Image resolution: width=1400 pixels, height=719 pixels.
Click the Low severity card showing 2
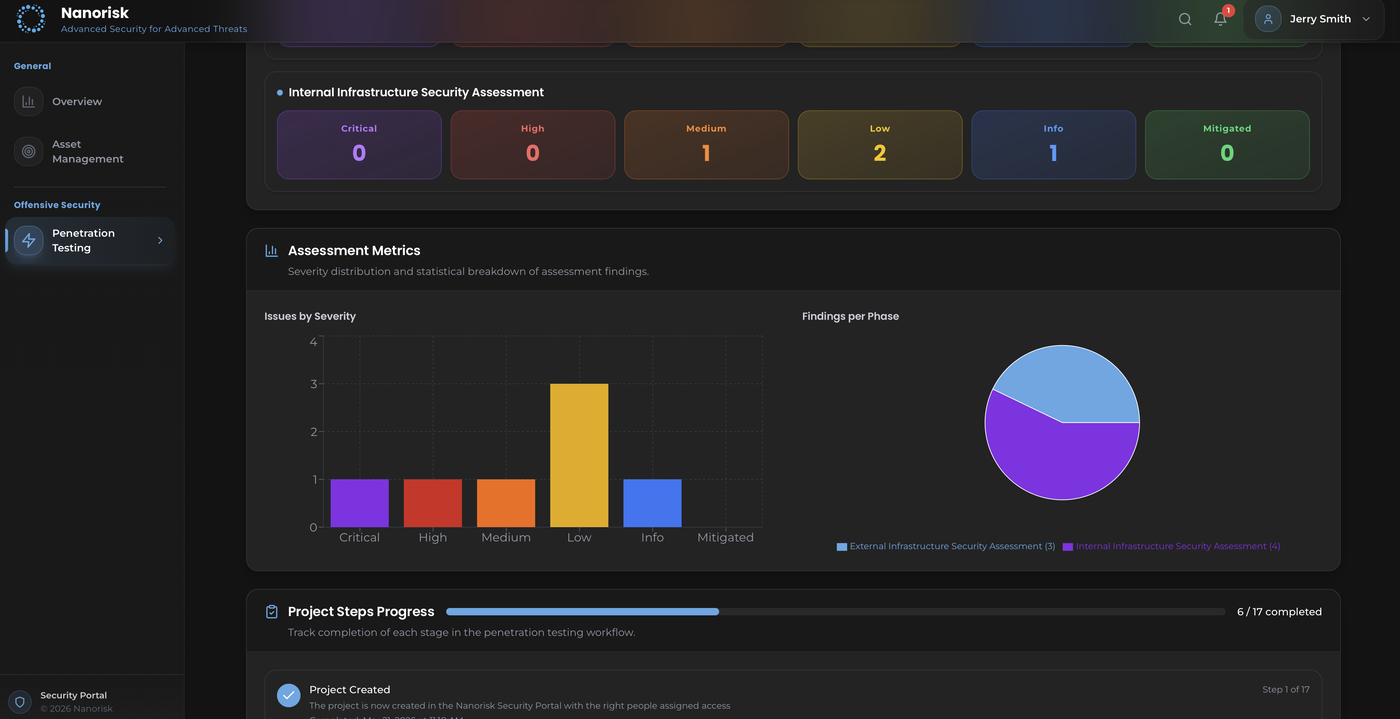[880, 144]
